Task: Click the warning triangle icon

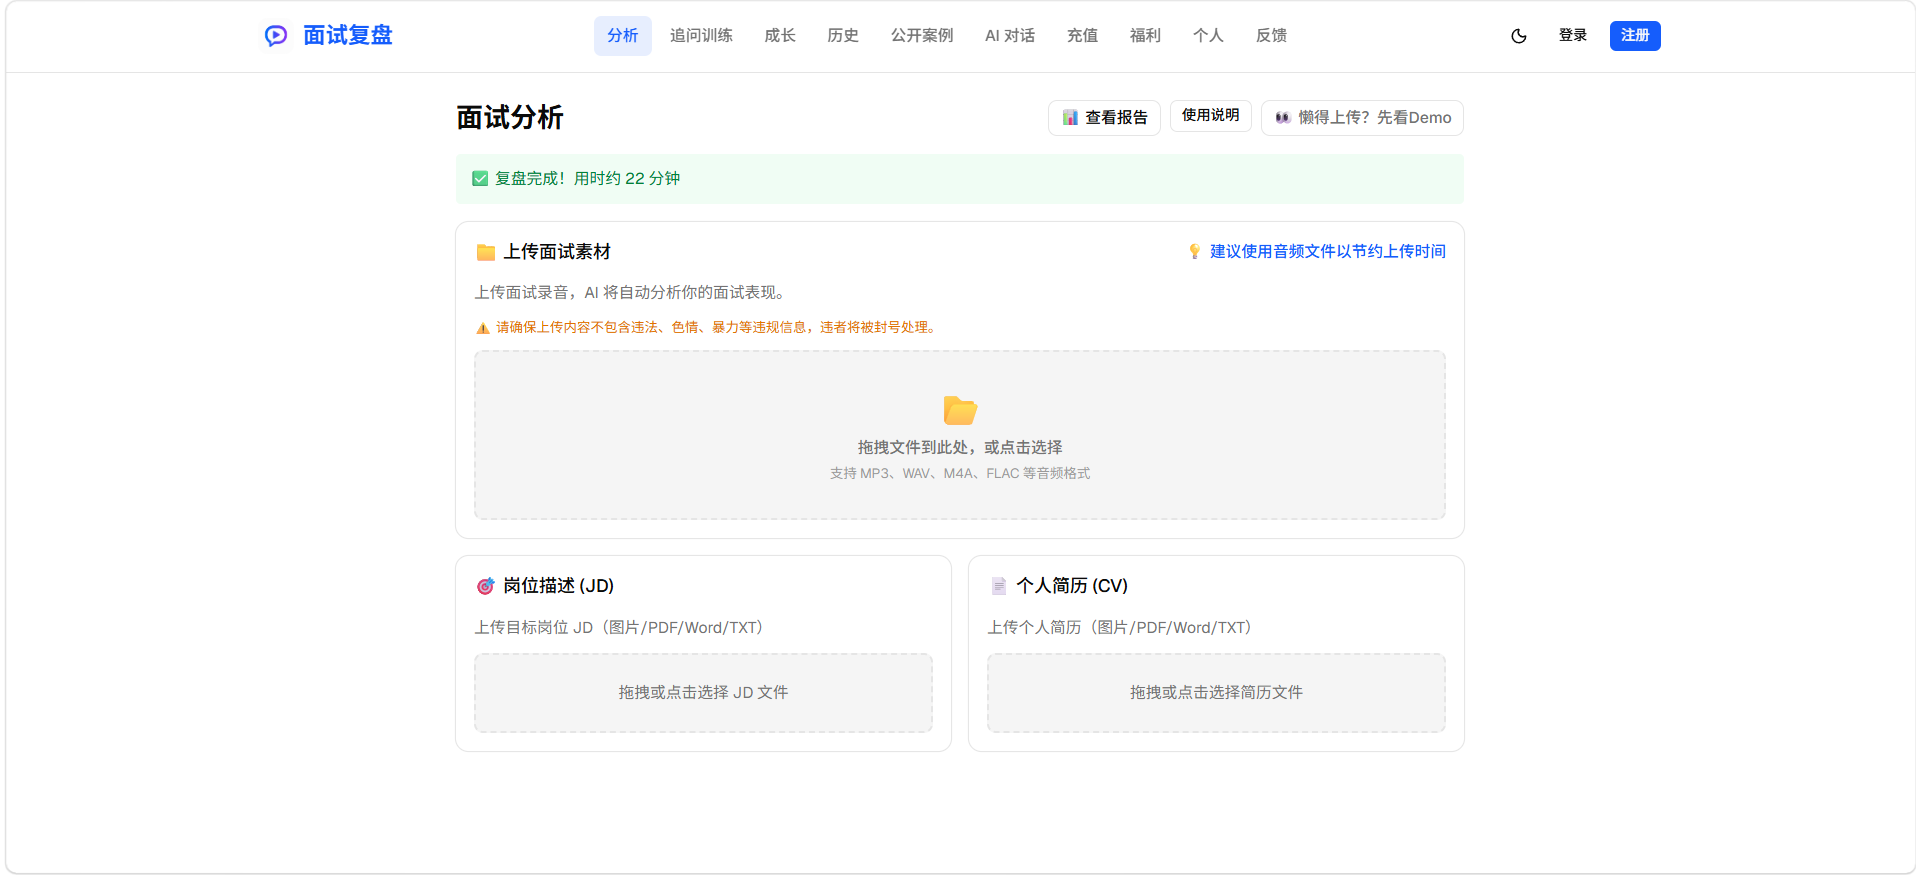Action: point(483,328)
